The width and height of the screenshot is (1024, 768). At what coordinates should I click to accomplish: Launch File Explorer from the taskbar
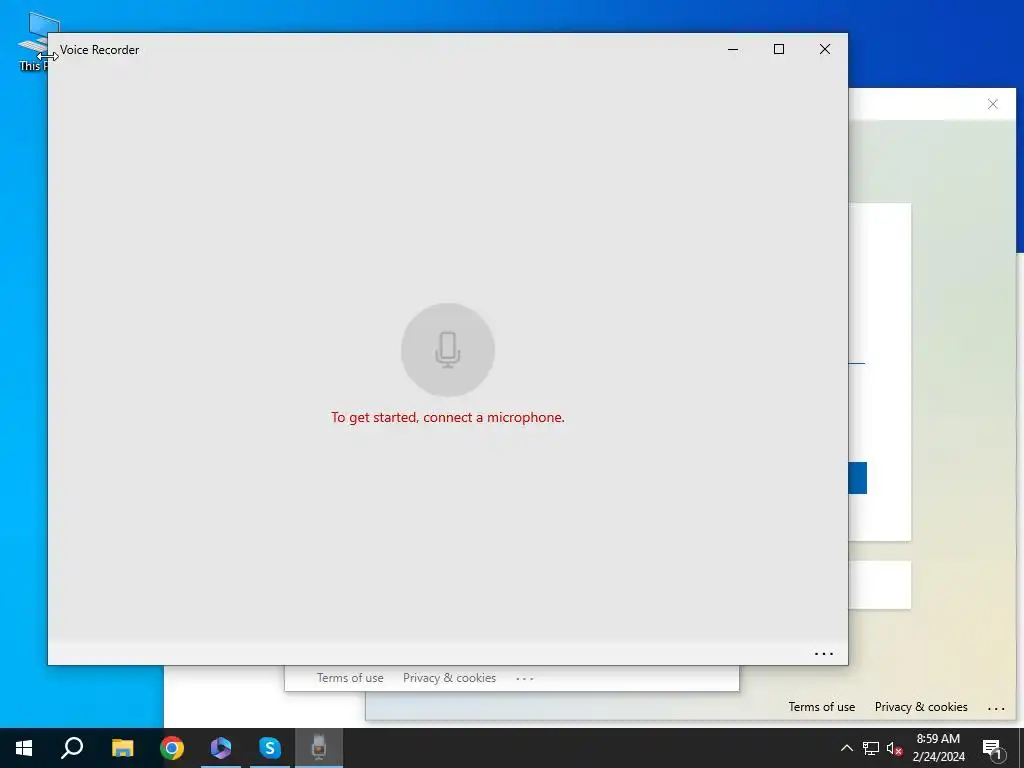[x=122, y=748]
